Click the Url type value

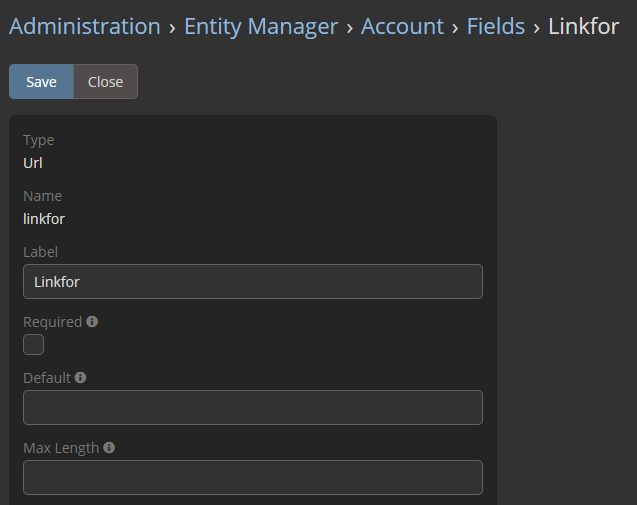33,162
